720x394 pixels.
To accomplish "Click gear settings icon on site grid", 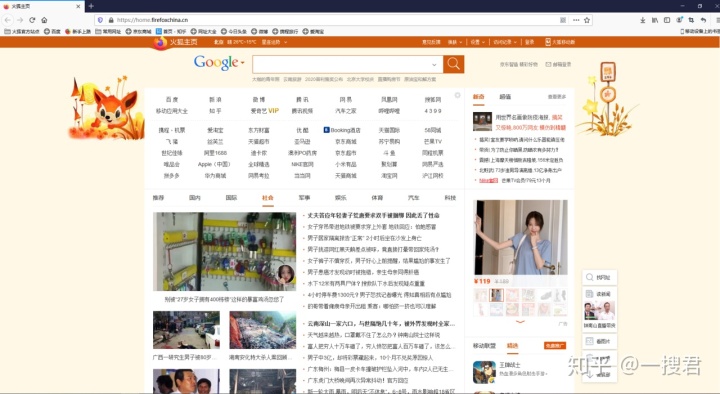I will click(457, 95).
